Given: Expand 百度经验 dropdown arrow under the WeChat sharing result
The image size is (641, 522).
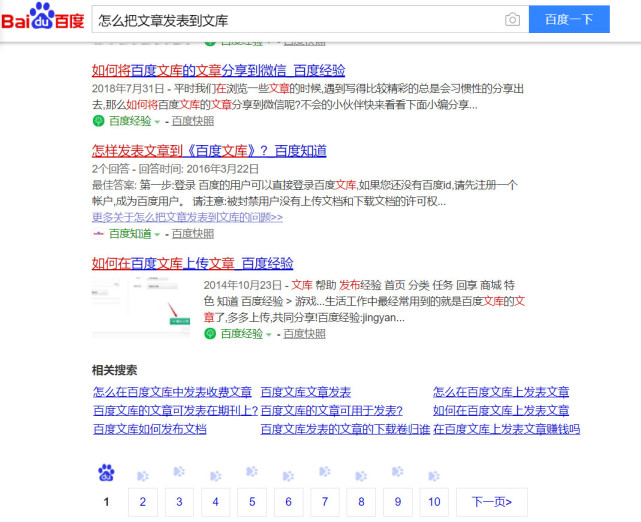Looking at the screenshot, I should click(157, 122).
